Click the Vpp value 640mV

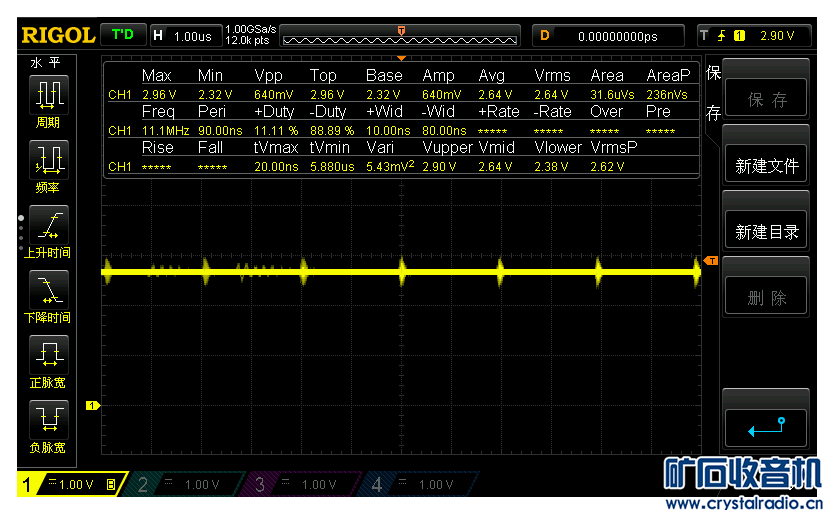tap(273, 94)
